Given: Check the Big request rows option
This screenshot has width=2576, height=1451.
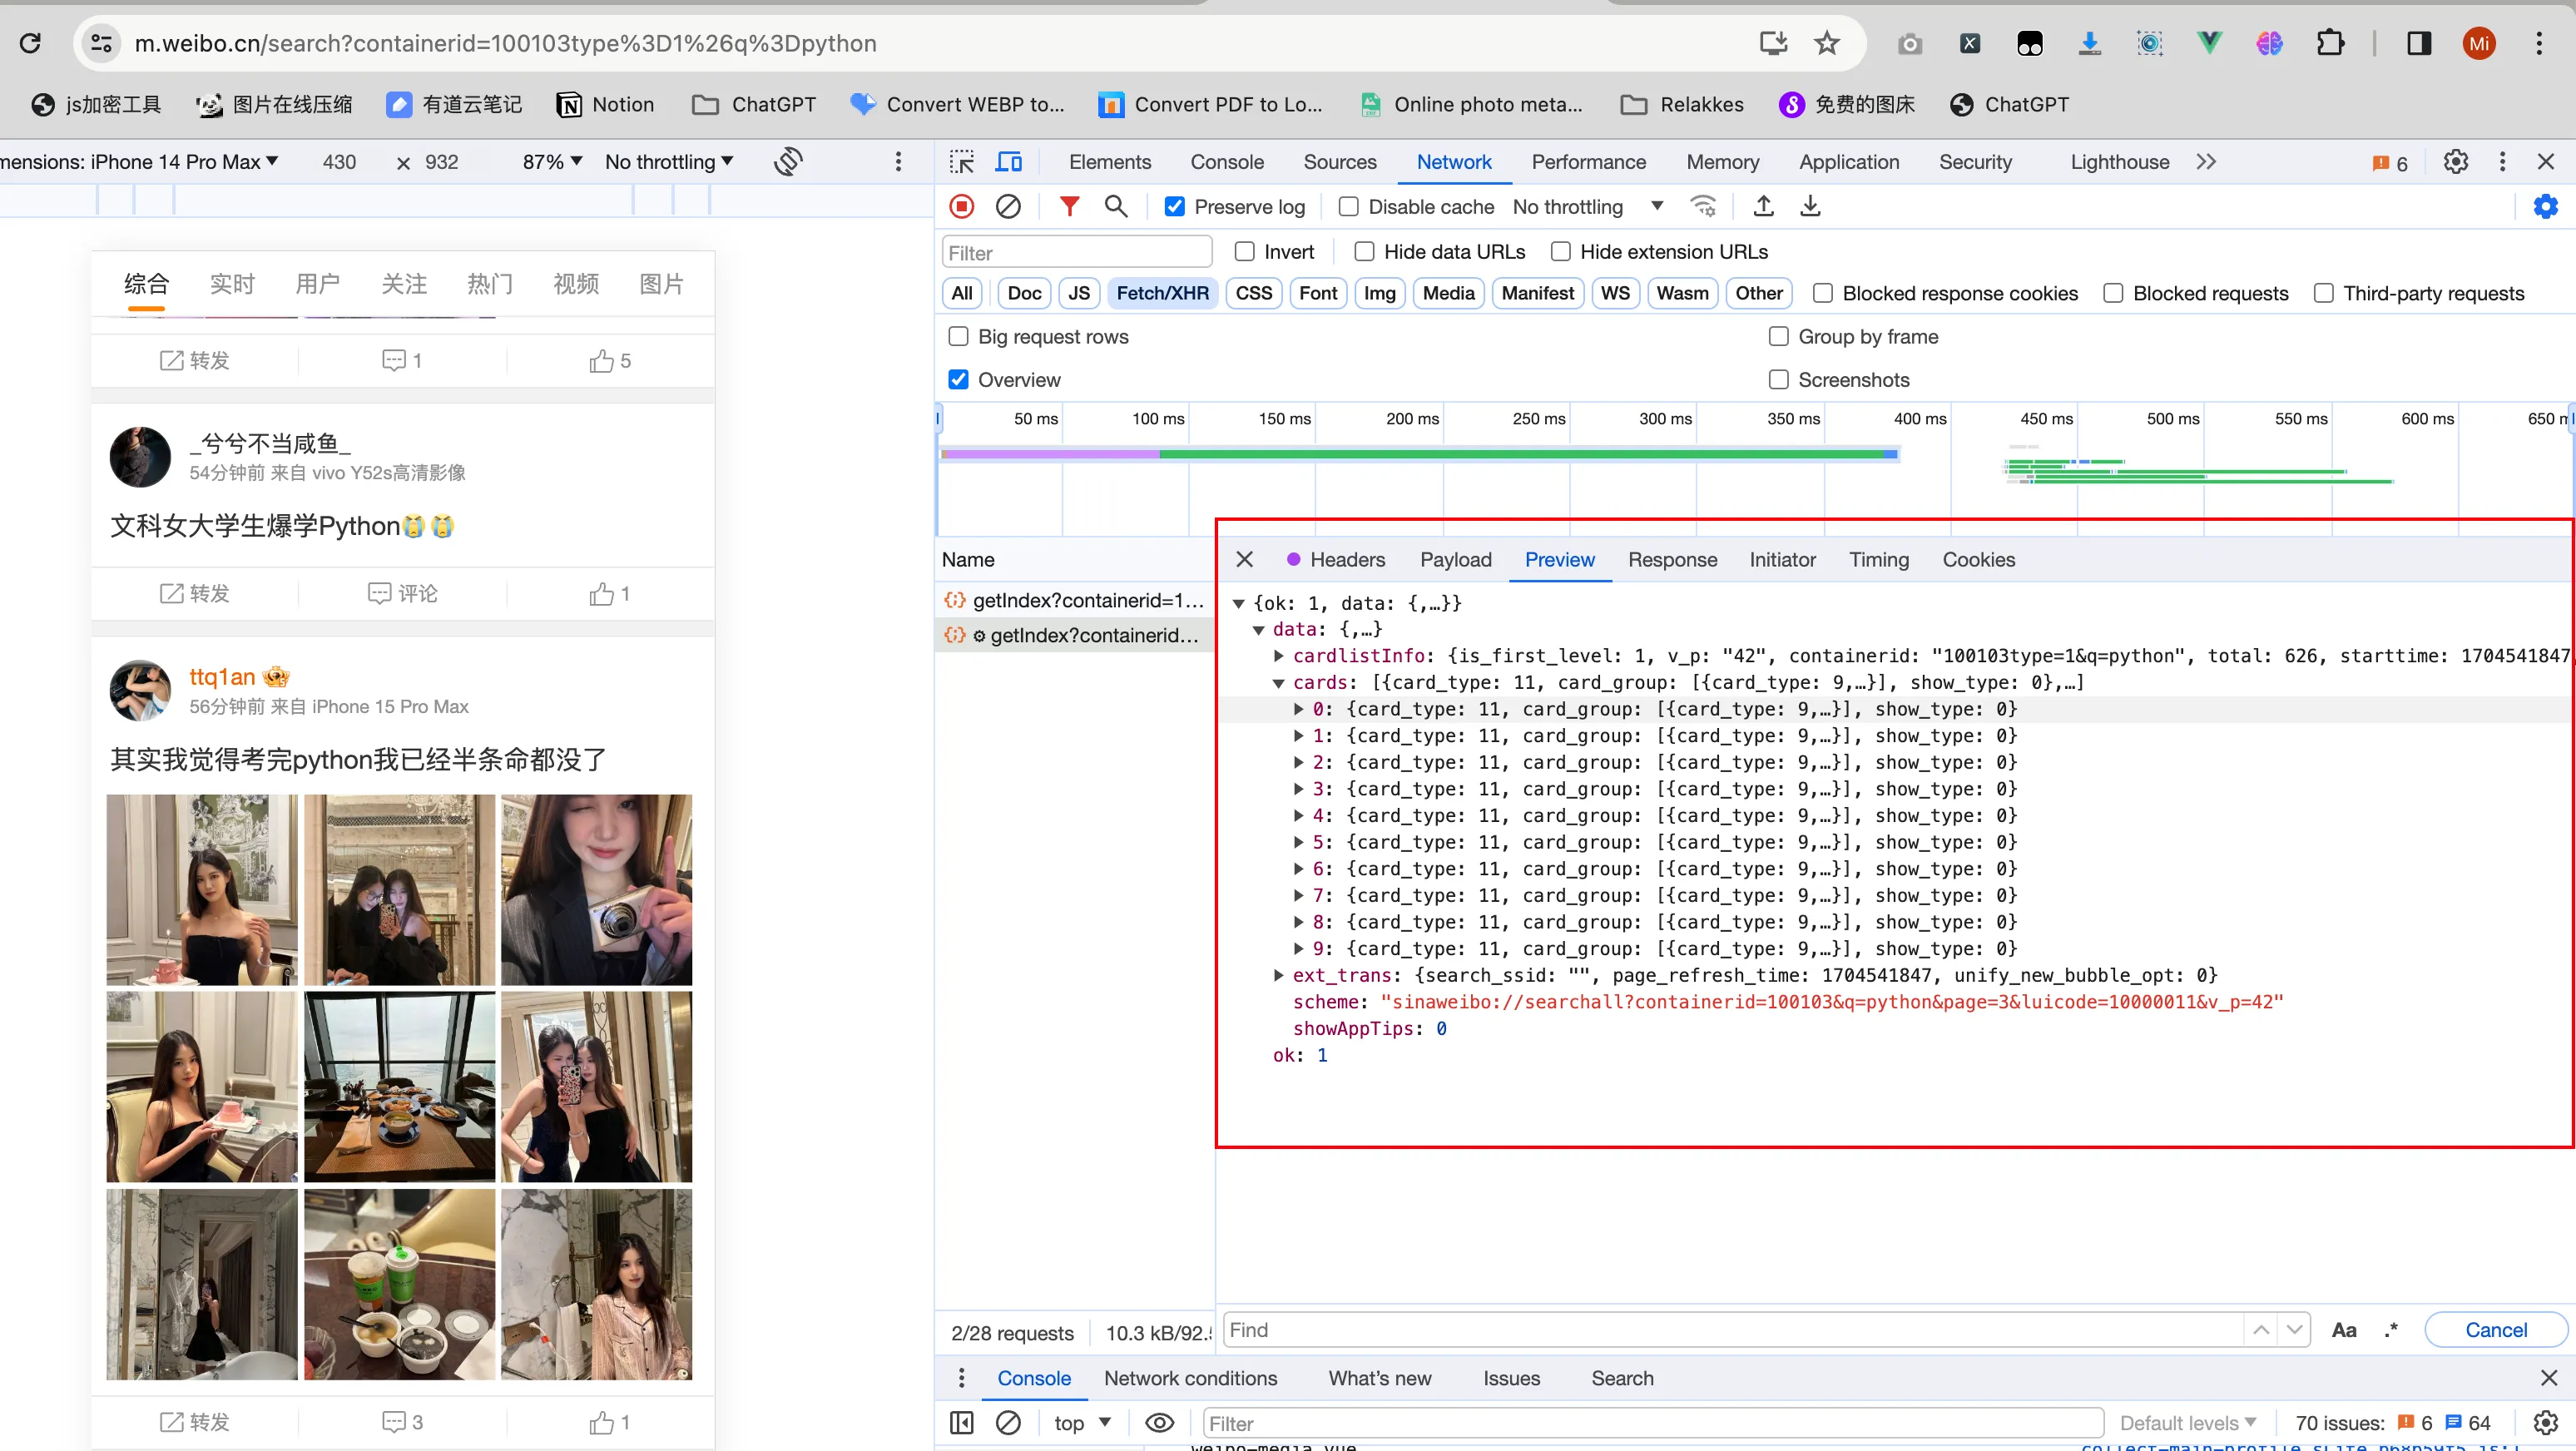Looking at the screenshot, I should pos(958,336).
